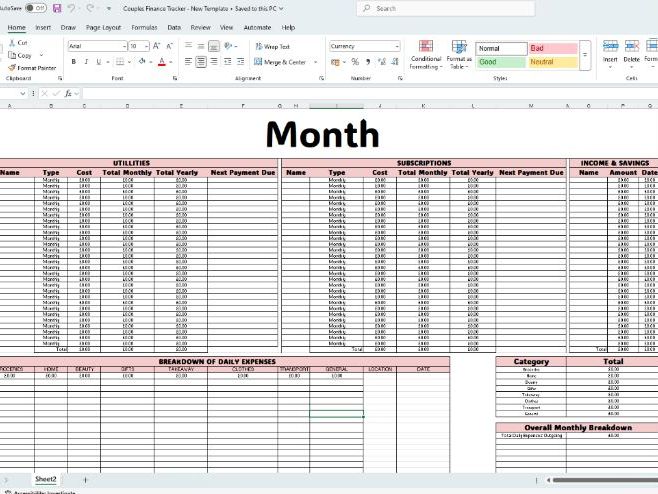Open Conditional Formatting menu

tap(426, 55)
